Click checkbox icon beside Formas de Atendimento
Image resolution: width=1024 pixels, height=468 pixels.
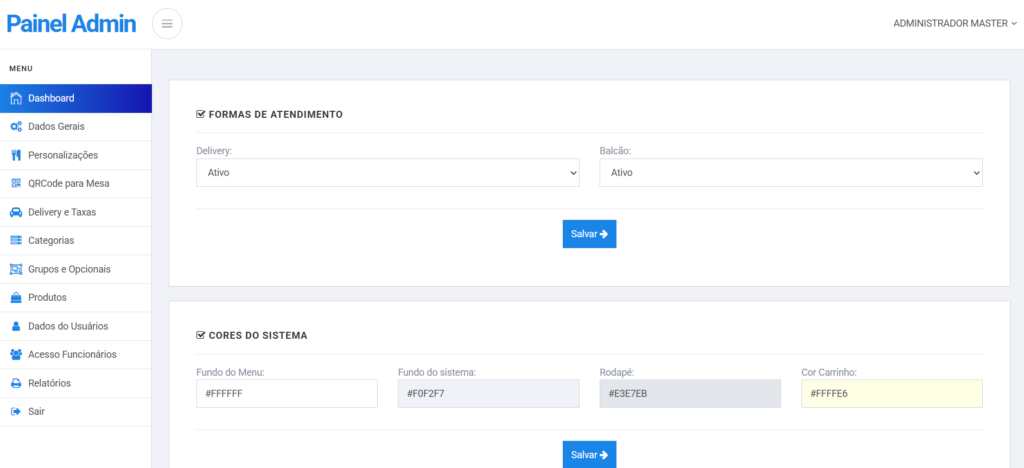tap(201, 114)
